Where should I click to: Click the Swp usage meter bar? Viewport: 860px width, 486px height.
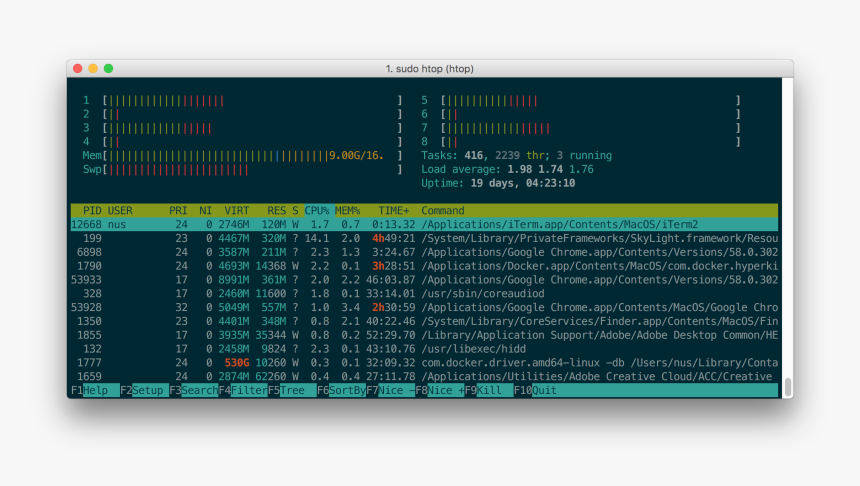(252, 169)
